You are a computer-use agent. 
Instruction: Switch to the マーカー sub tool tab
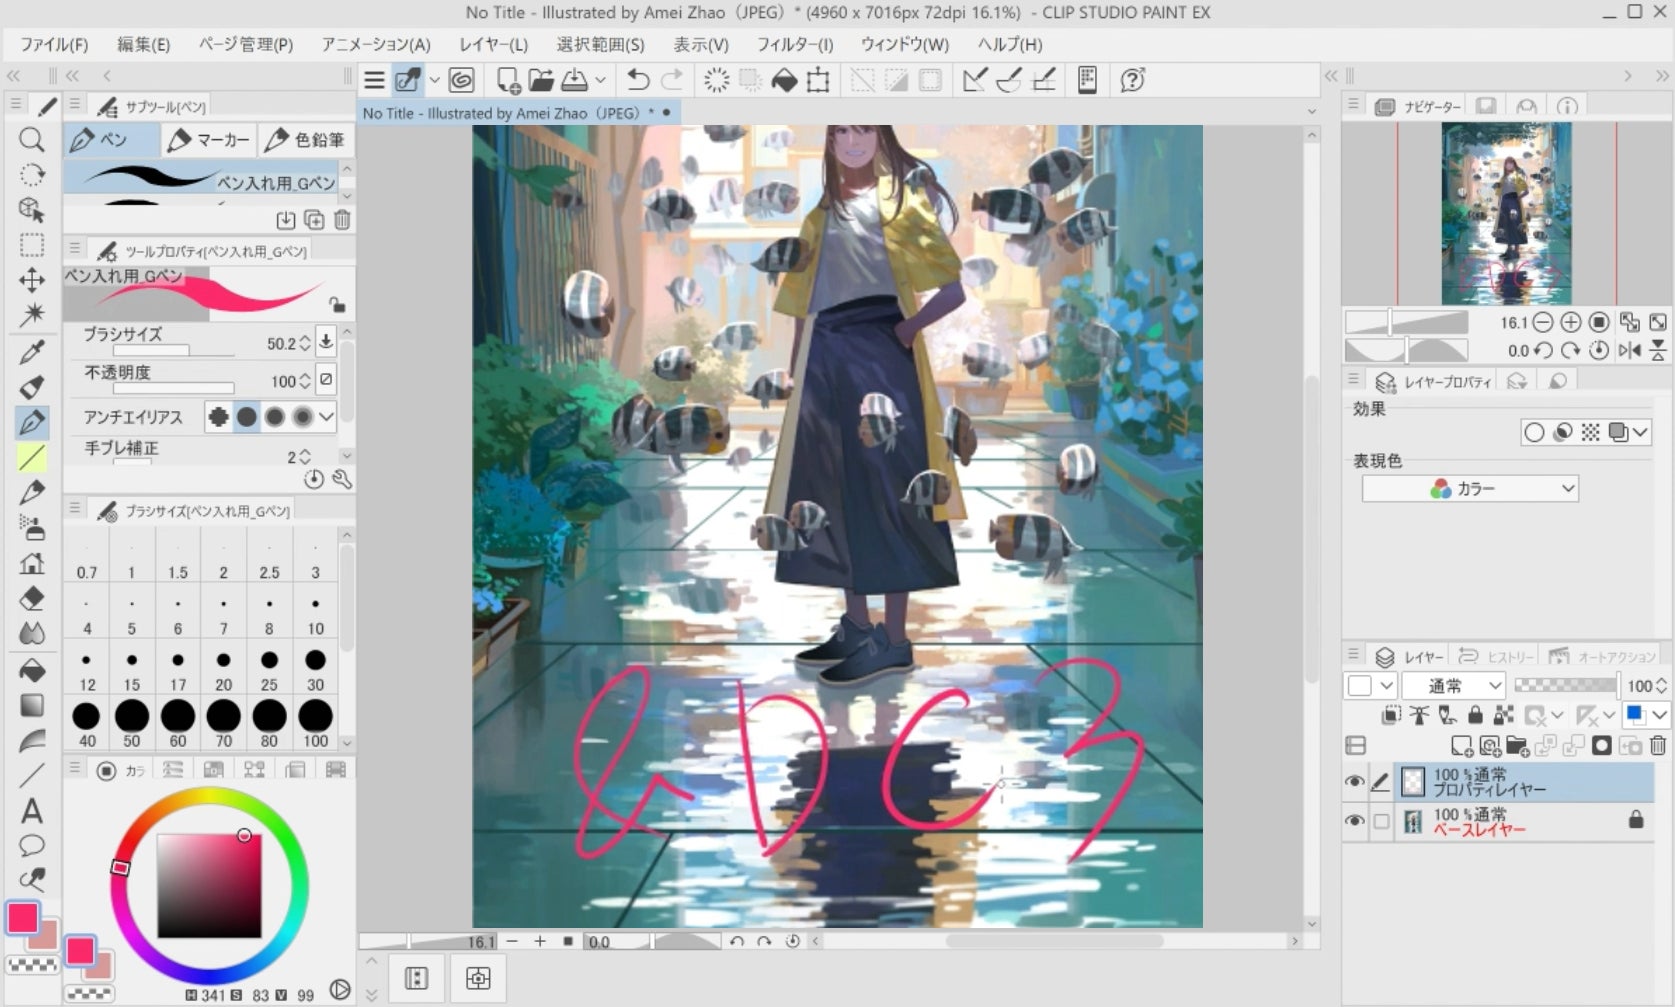[x=209, y=140]
